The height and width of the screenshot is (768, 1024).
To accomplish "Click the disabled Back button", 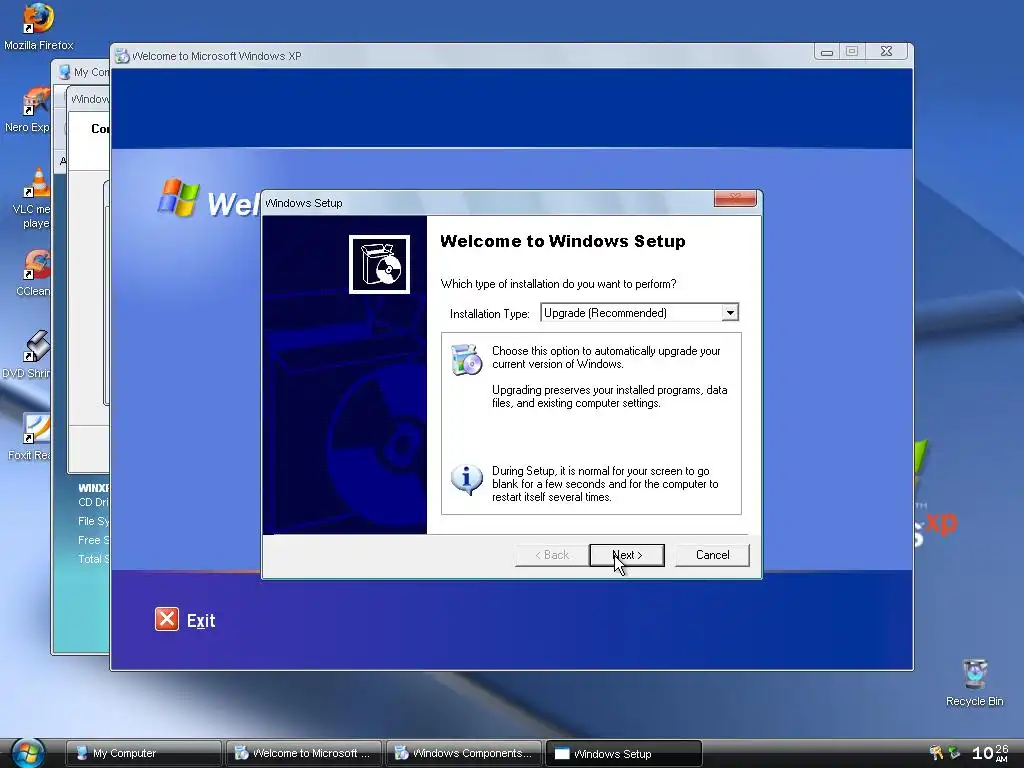I will coord(552,555).
